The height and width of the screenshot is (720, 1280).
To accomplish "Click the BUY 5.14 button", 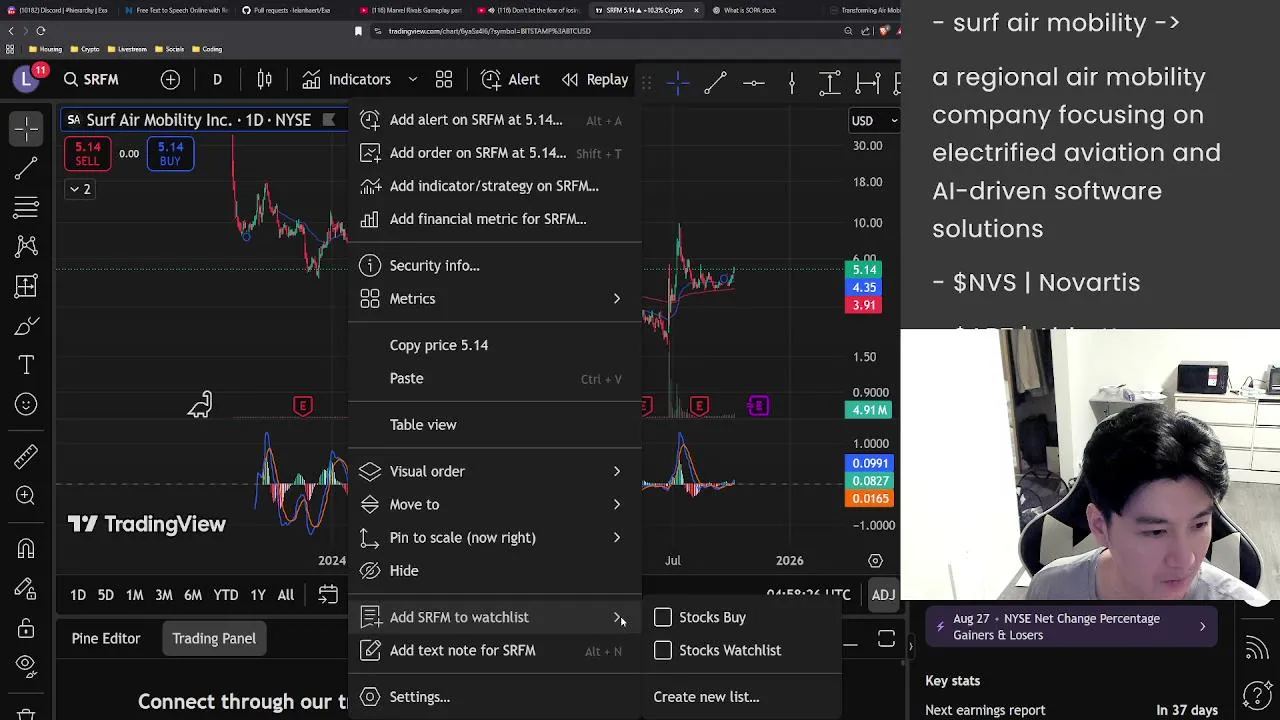I will (170, 154).
